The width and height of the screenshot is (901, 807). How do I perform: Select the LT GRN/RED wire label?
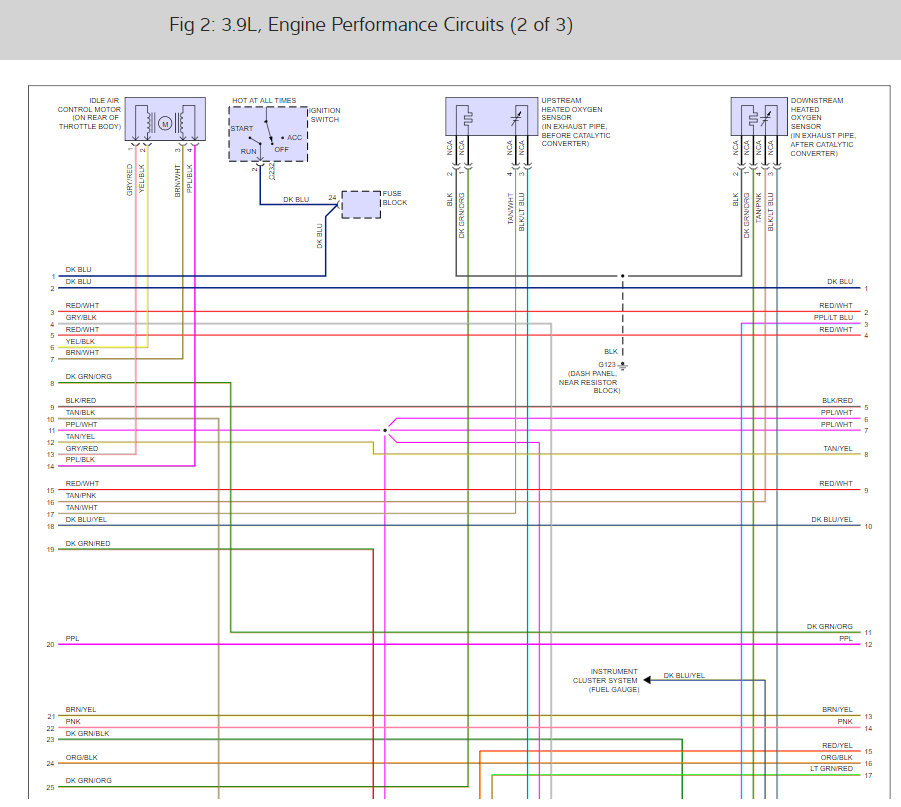coord(831,768)
